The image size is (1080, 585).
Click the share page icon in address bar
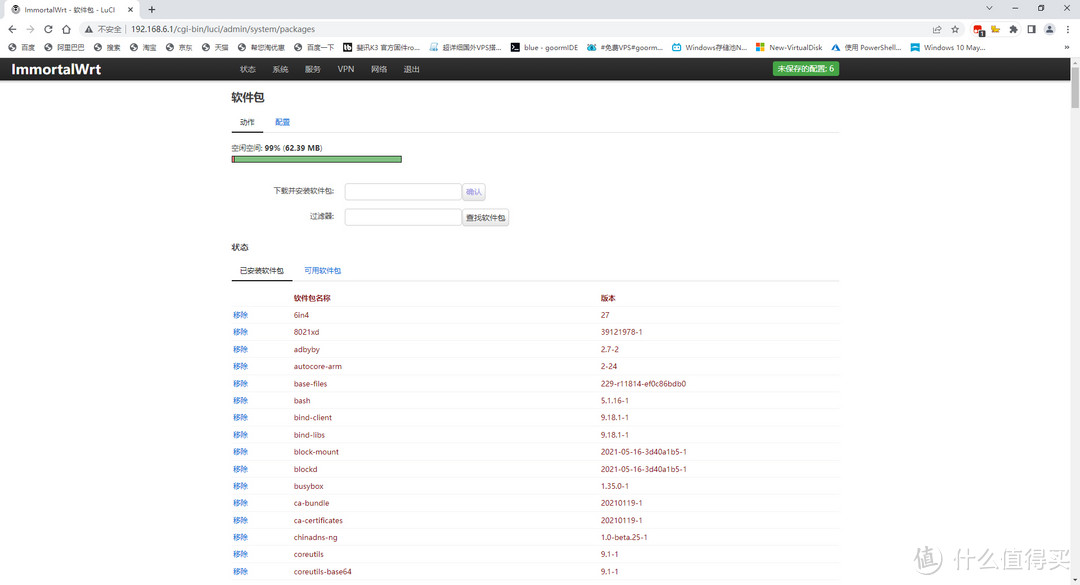pos(937,29)
